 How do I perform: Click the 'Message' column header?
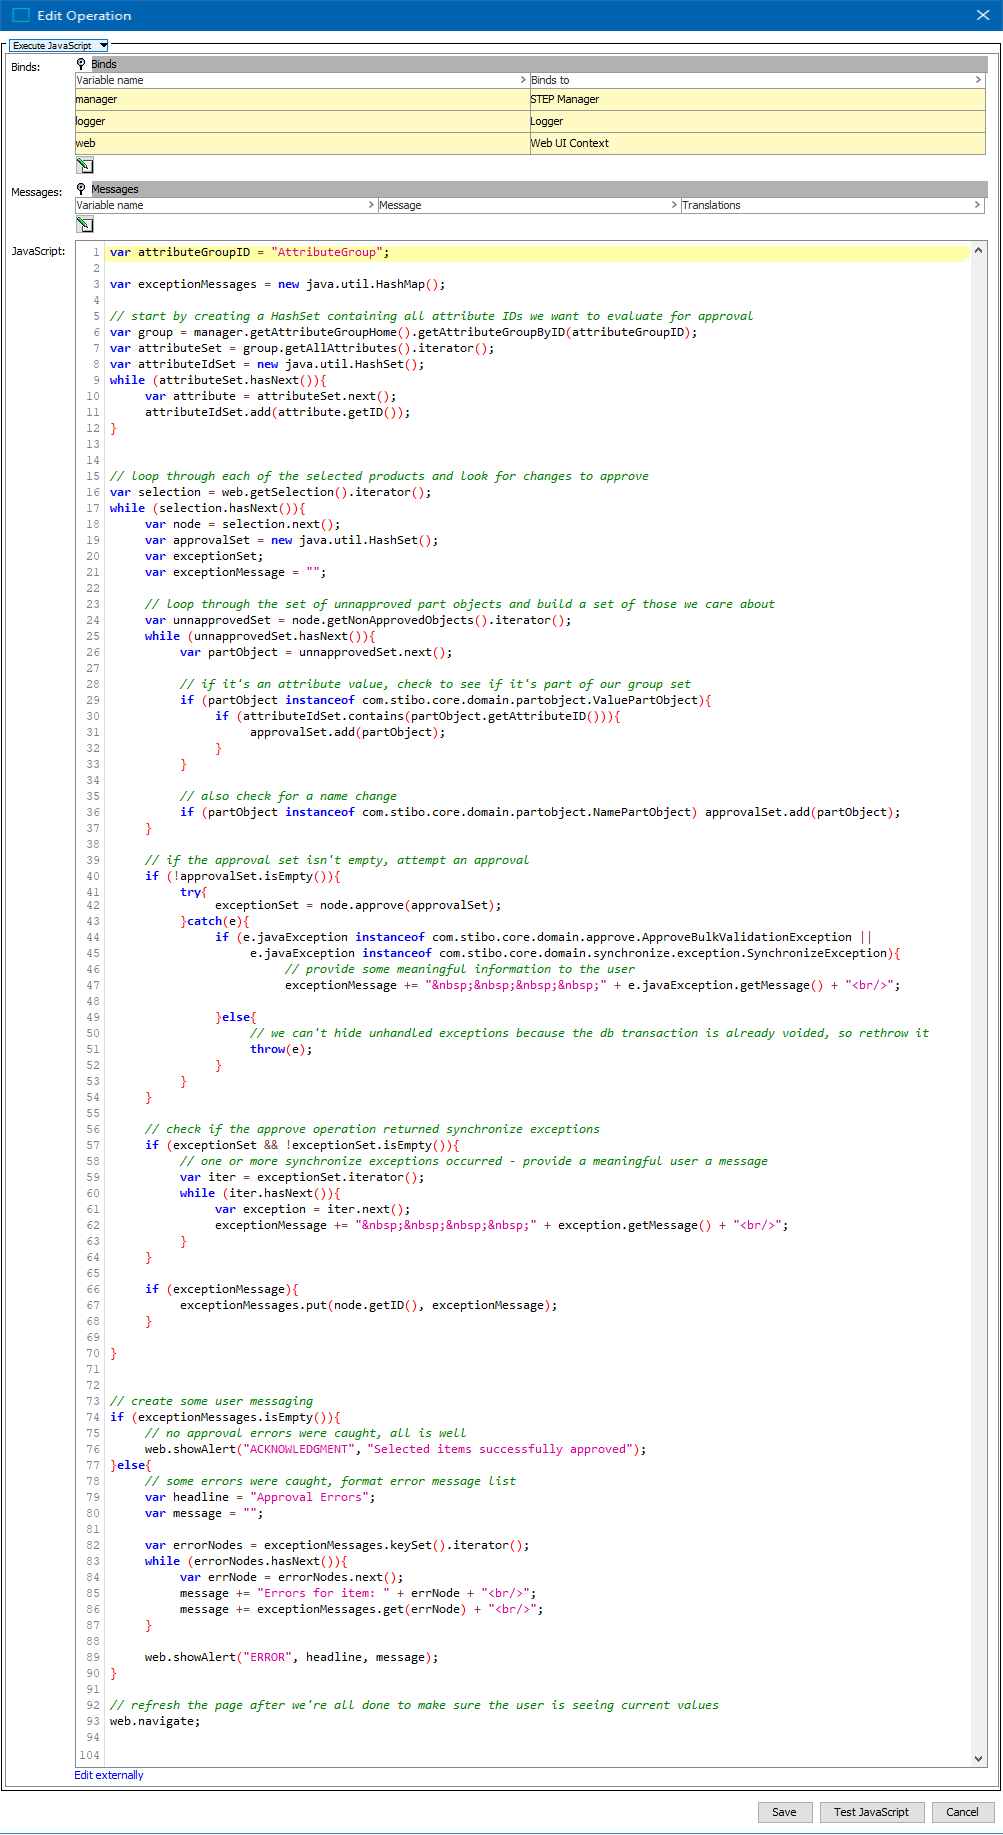pos(529,205)
